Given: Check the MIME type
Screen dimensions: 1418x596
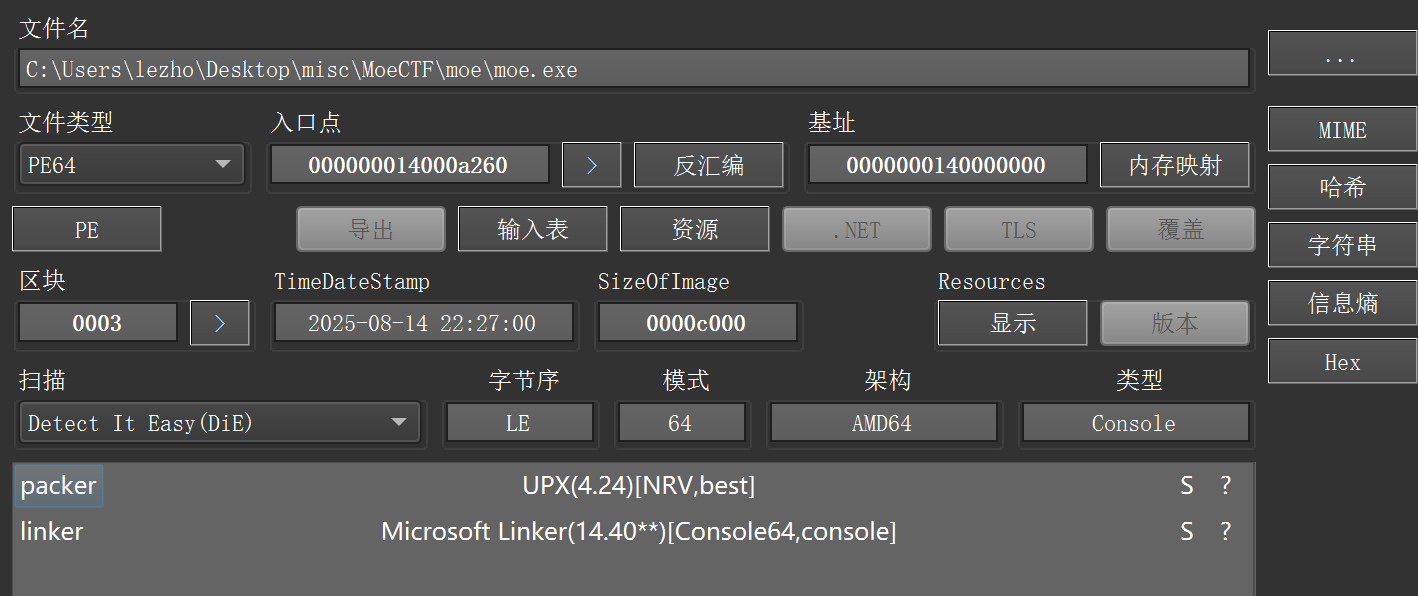Looking at the screenshot, I should 1341,128.
